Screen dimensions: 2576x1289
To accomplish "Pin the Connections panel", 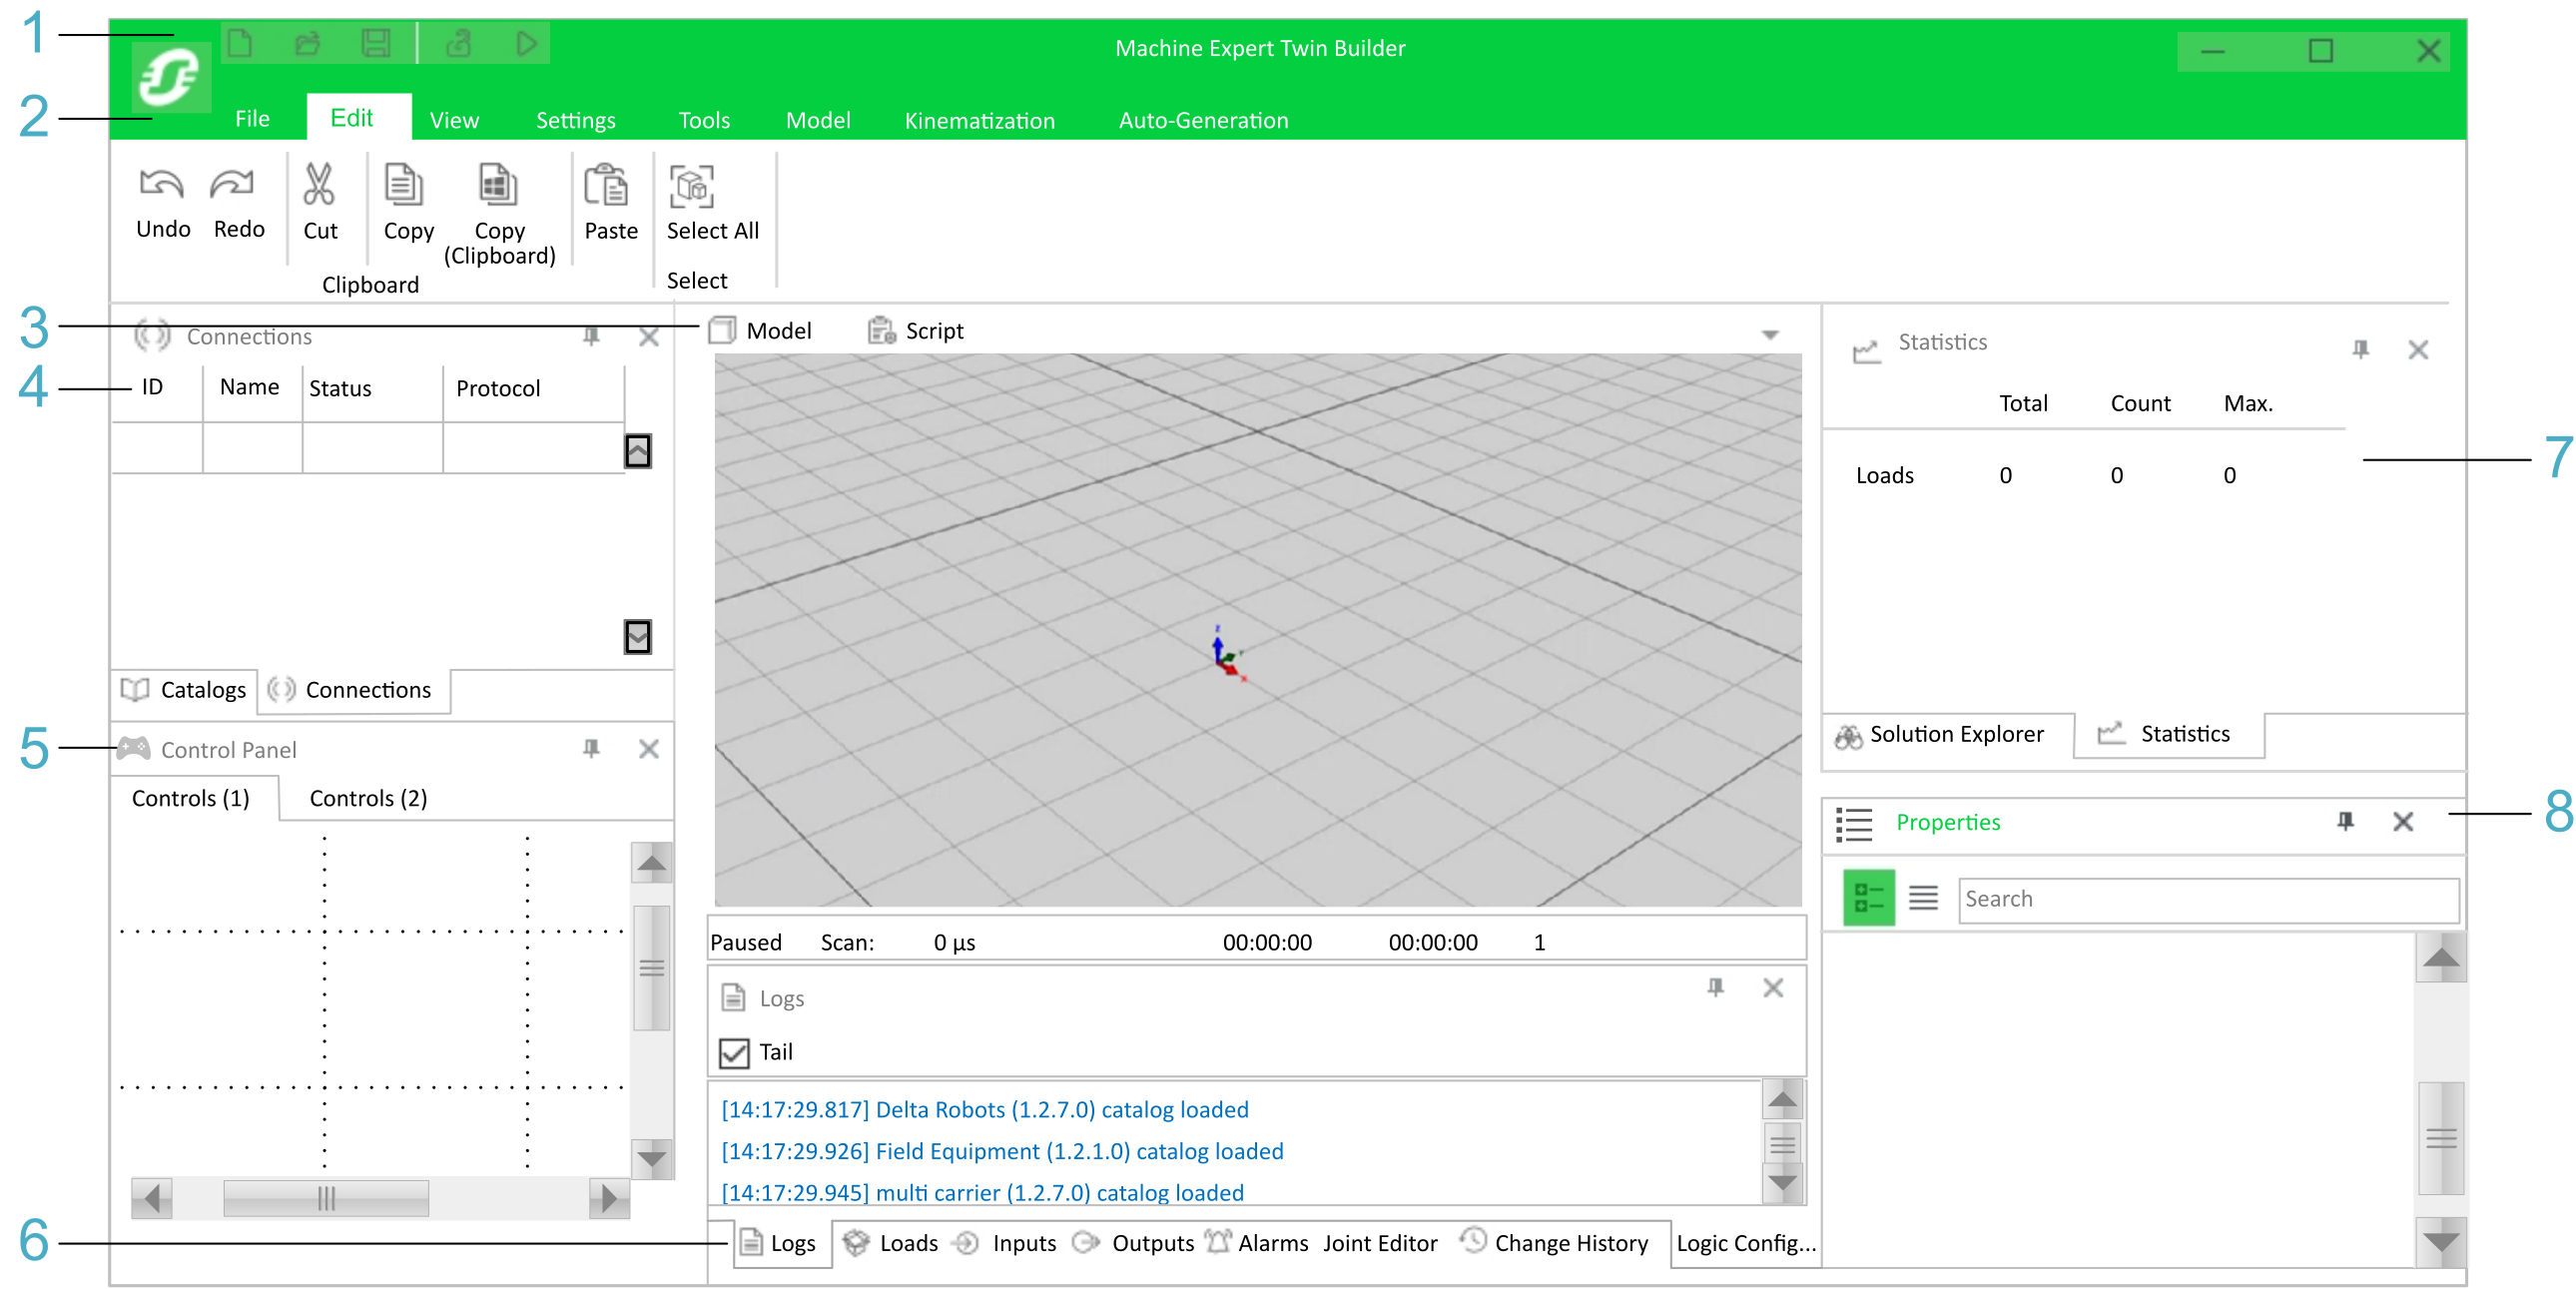I will pos(592,337).
